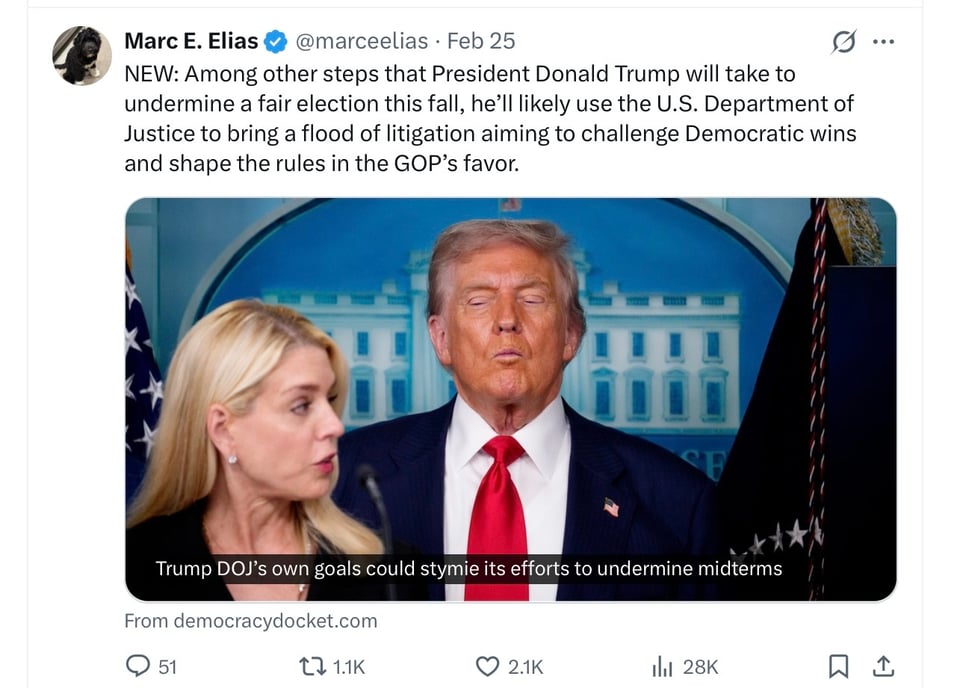Share the post using the share icon
The image size is (960, 688).
point(882,665)
